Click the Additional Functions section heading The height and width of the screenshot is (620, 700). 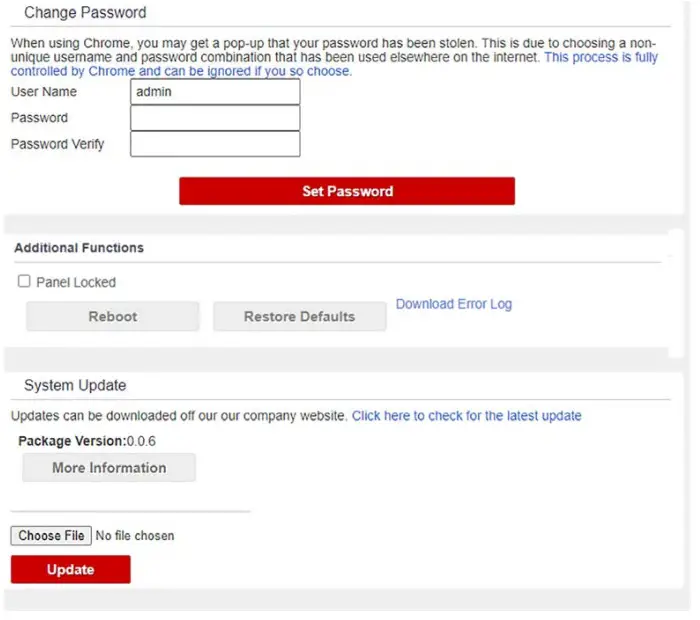click(79, 248)
